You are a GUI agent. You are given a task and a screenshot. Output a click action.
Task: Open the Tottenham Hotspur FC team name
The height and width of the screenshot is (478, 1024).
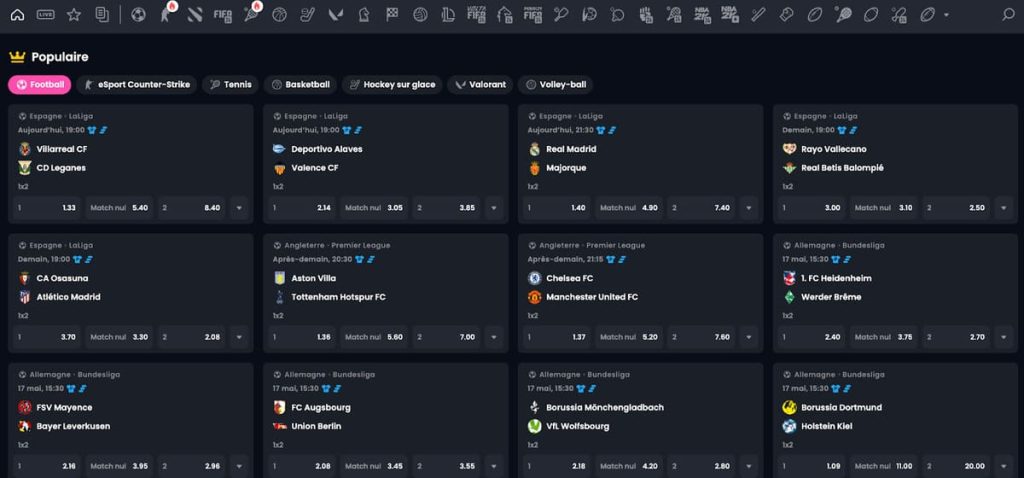[338, 297]
